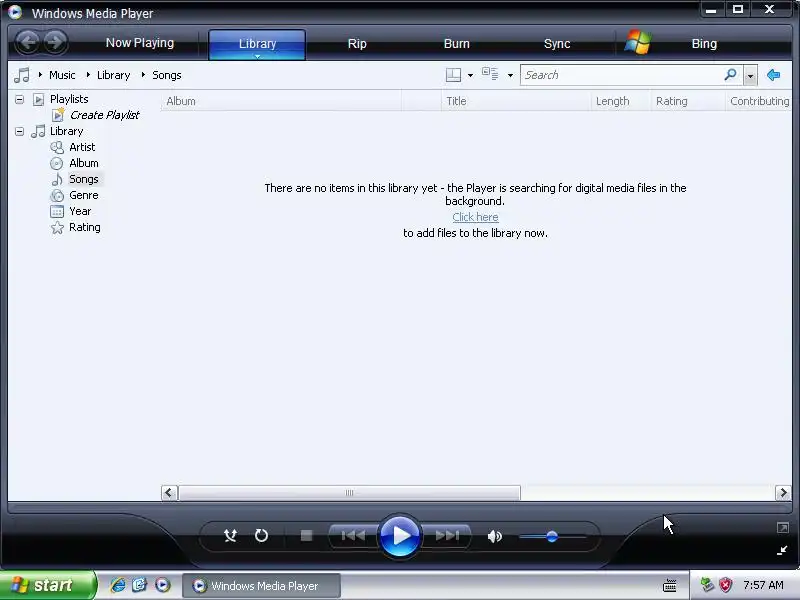
Task: Select Genre view in the library
Action: coord(84,195)
